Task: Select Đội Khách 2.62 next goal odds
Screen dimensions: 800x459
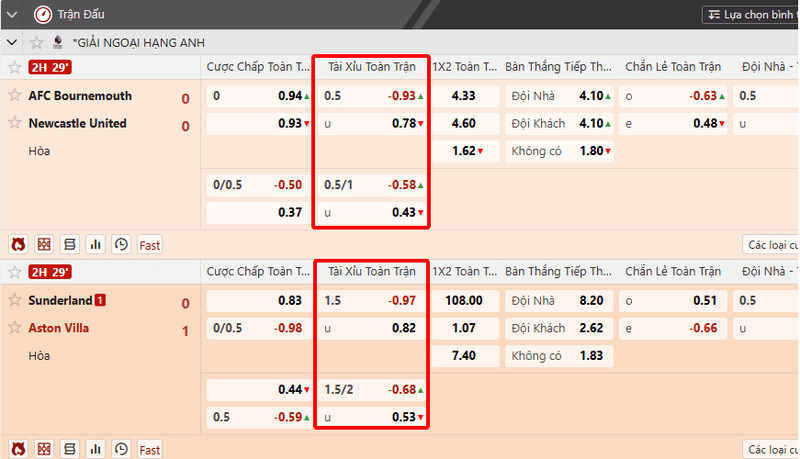Action: click(559, 328)
